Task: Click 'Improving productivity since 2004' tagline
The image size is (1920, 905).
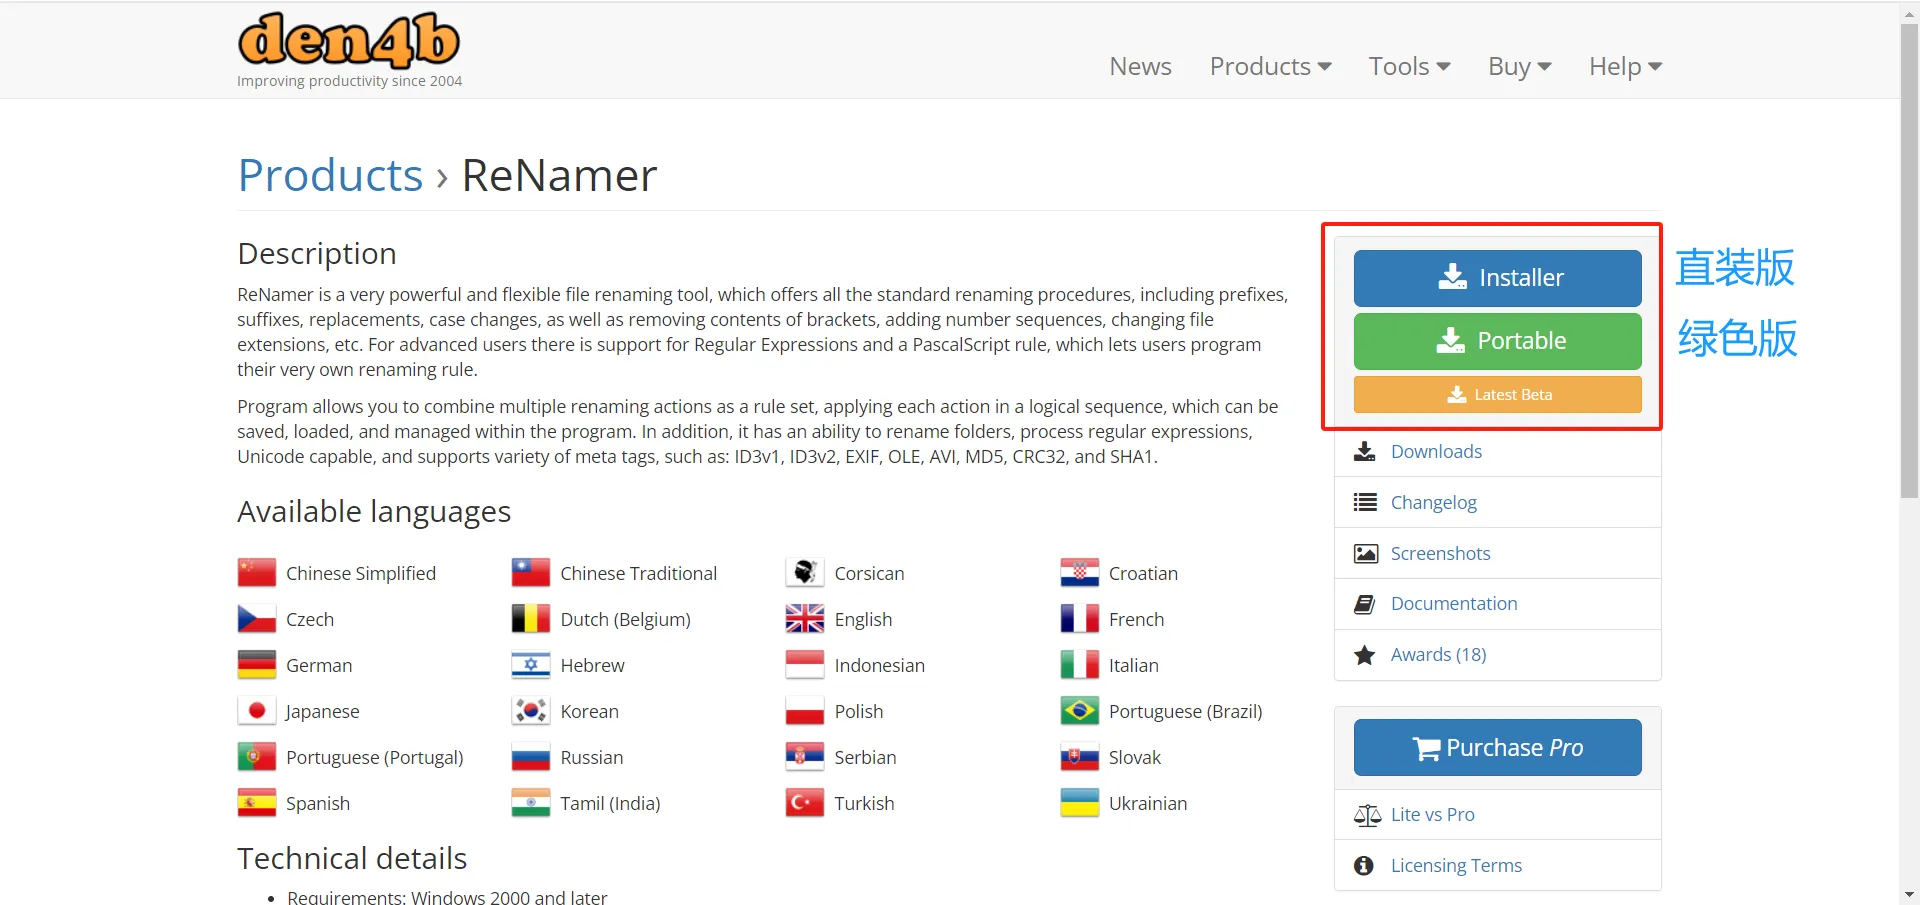Action: (x=349, y=81)
